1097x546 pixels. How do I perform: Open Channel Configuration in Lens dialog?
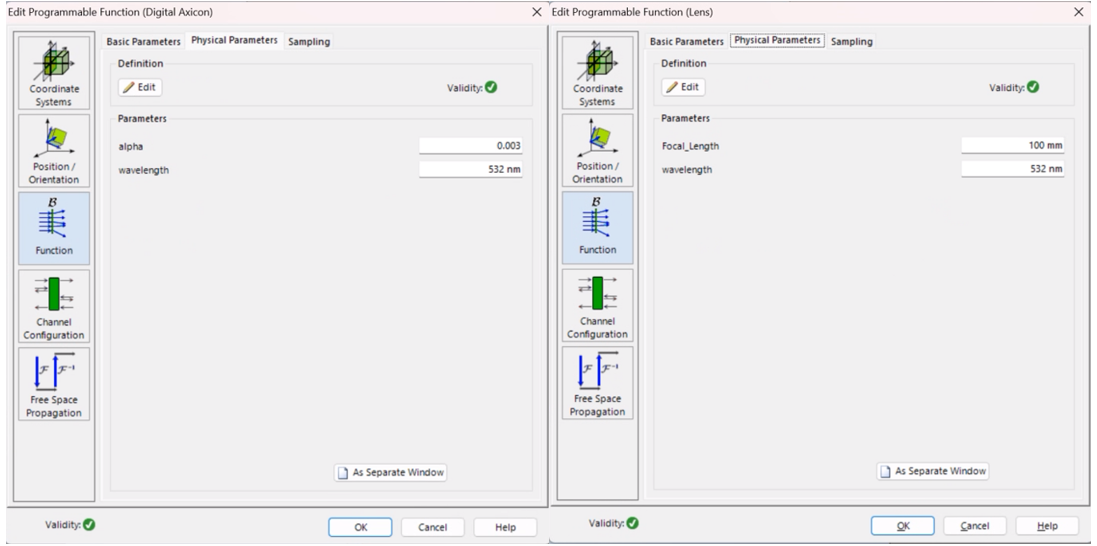pos(597,305)
